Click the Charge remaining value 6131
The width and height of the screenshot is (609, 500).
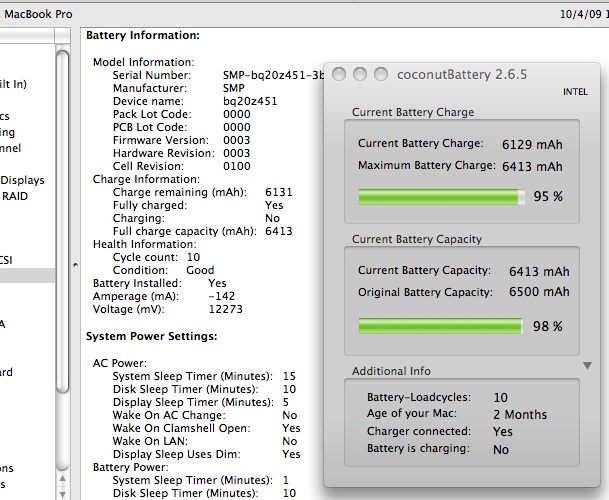[x=278, y=192]
